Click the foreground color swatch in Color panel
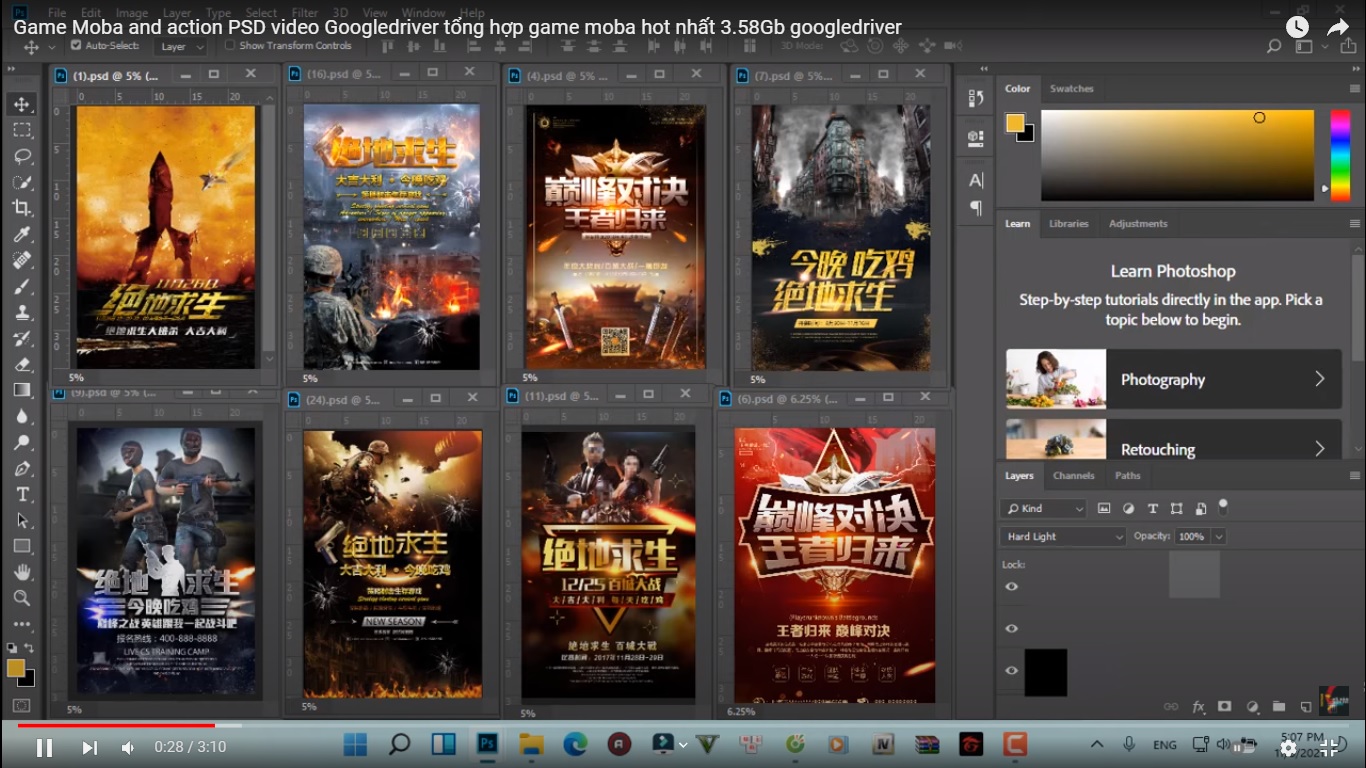Screen dimensions: 1366x768 pos(1015,123)
